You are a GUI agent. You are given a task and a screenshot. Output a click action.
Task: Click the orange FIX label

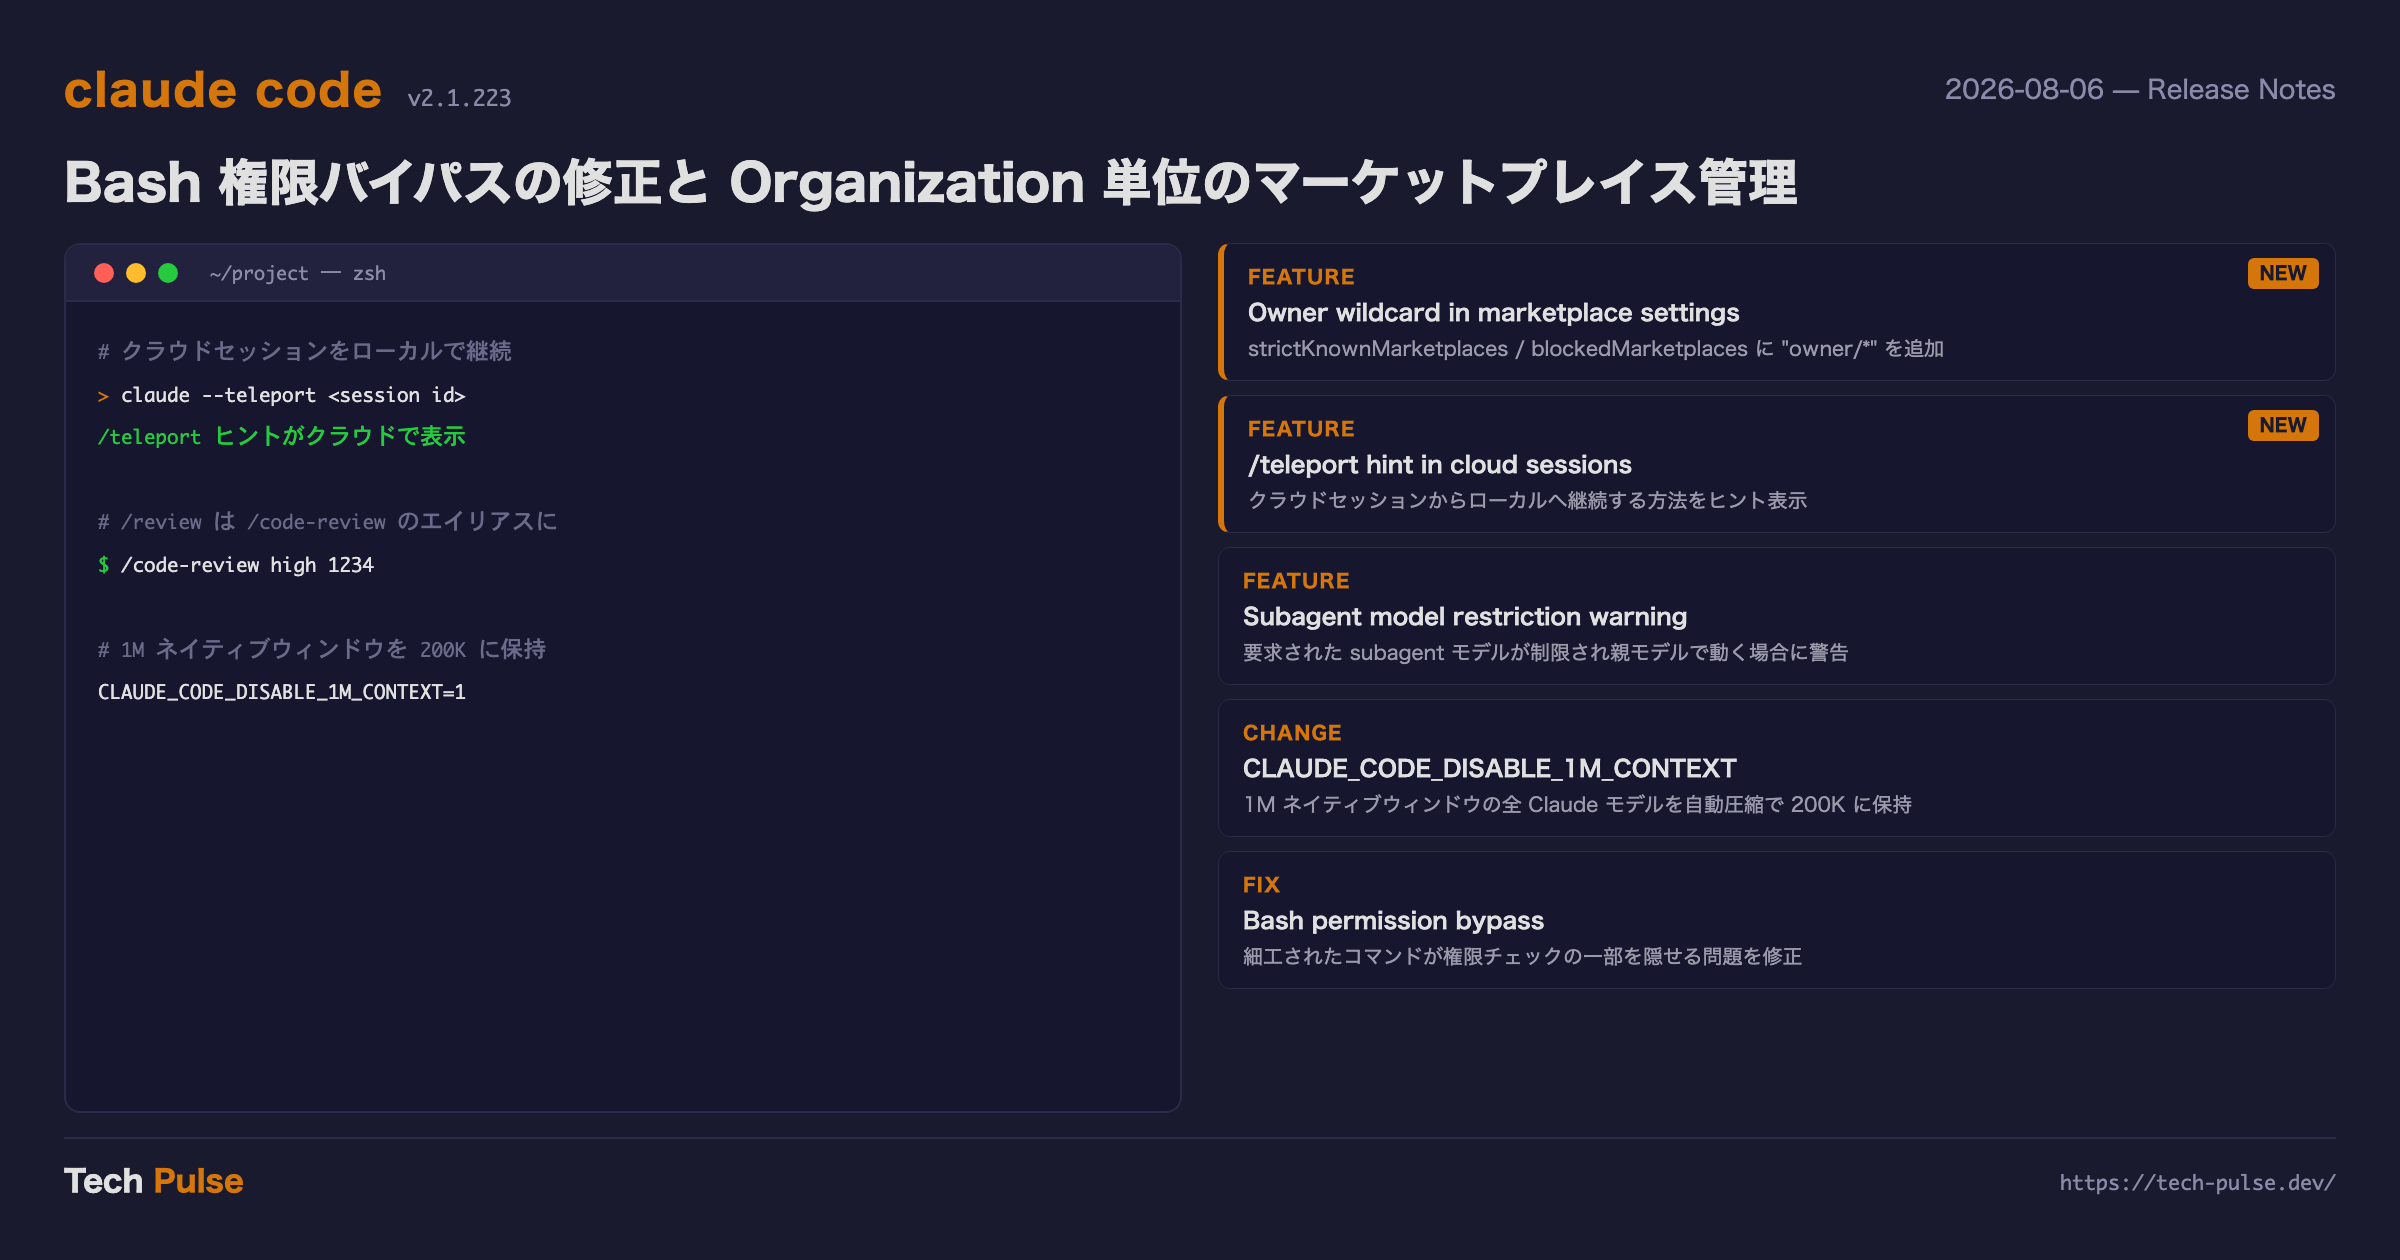tap(1261, 885)
